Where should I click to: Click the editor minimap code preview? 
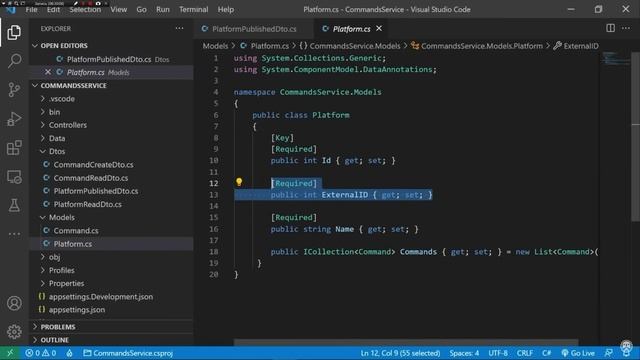(616, 59)
